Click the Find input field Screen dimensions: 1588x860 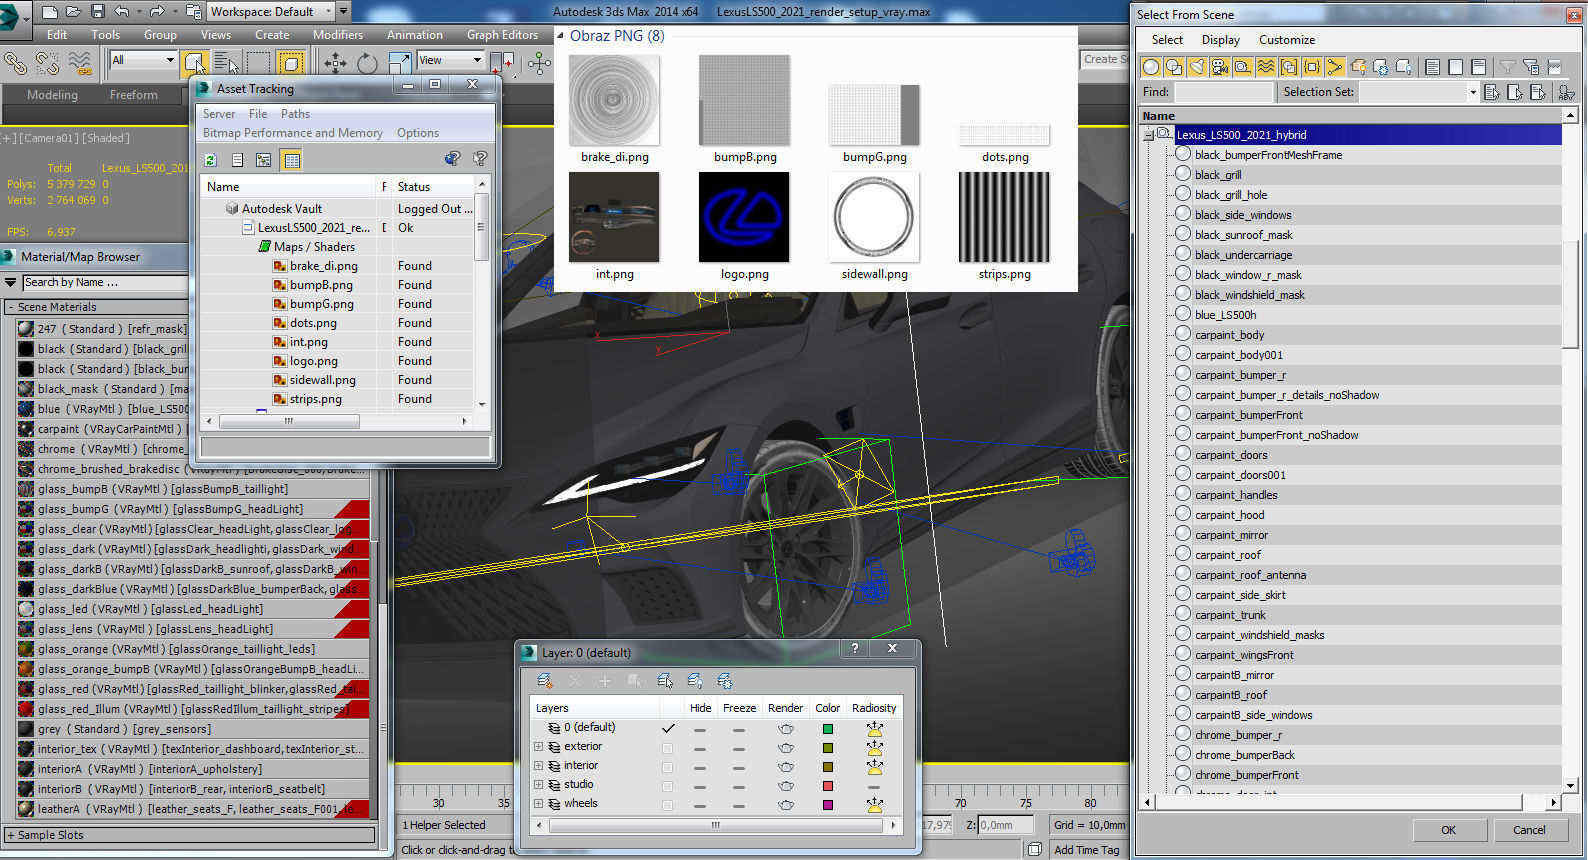point(1223,92)
